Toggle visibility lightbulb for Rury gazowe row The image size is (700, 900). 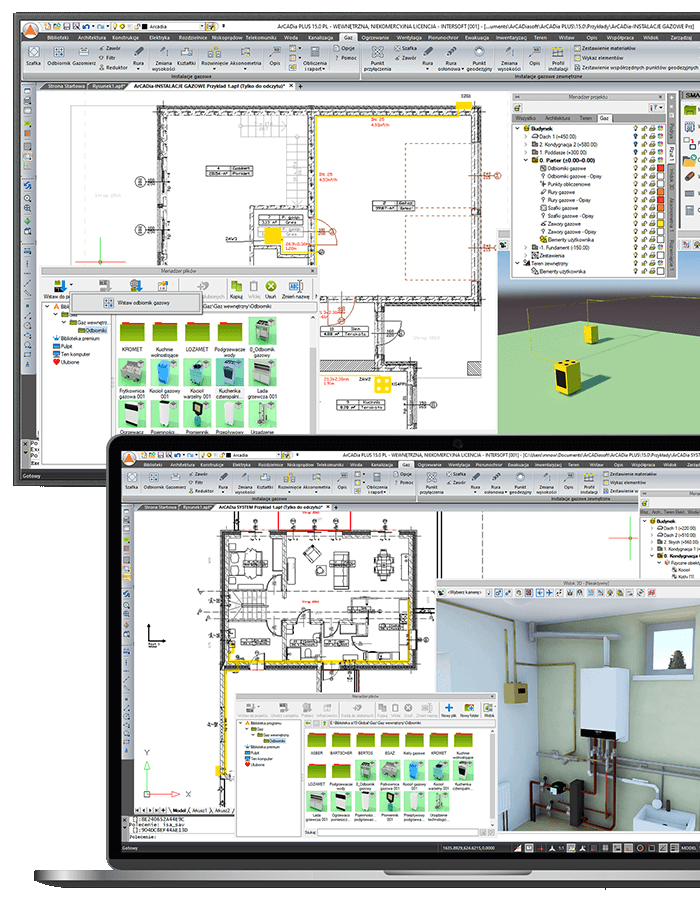tap(635, 192)
